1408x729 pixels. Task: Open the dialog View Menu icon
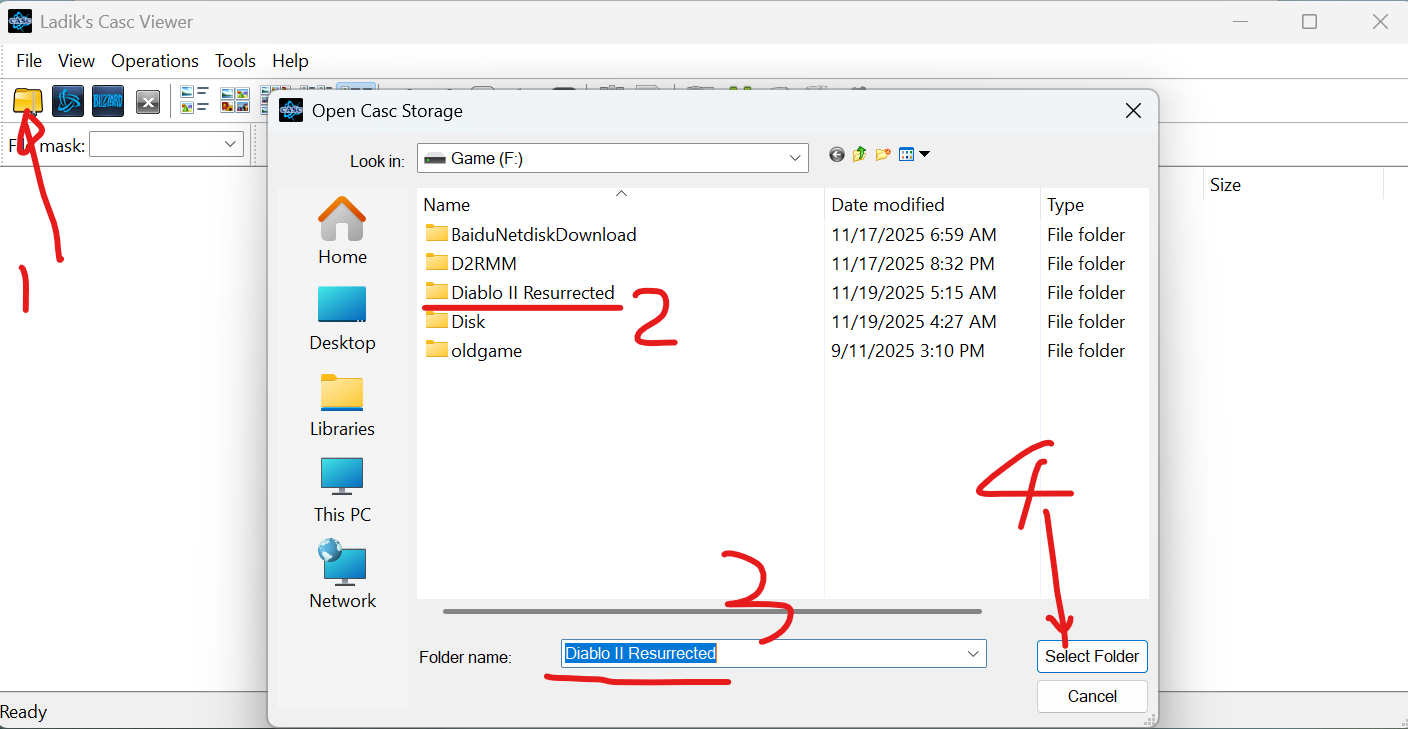[907, 154]
